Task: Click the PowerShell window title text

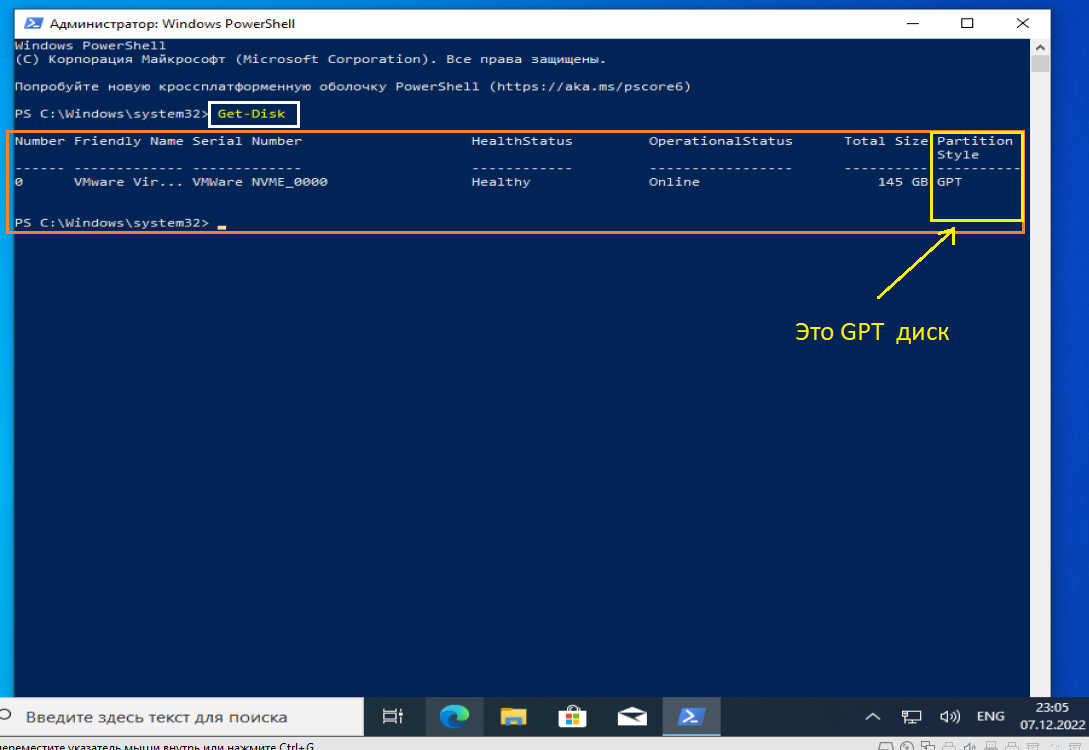Action: (172, 24)
